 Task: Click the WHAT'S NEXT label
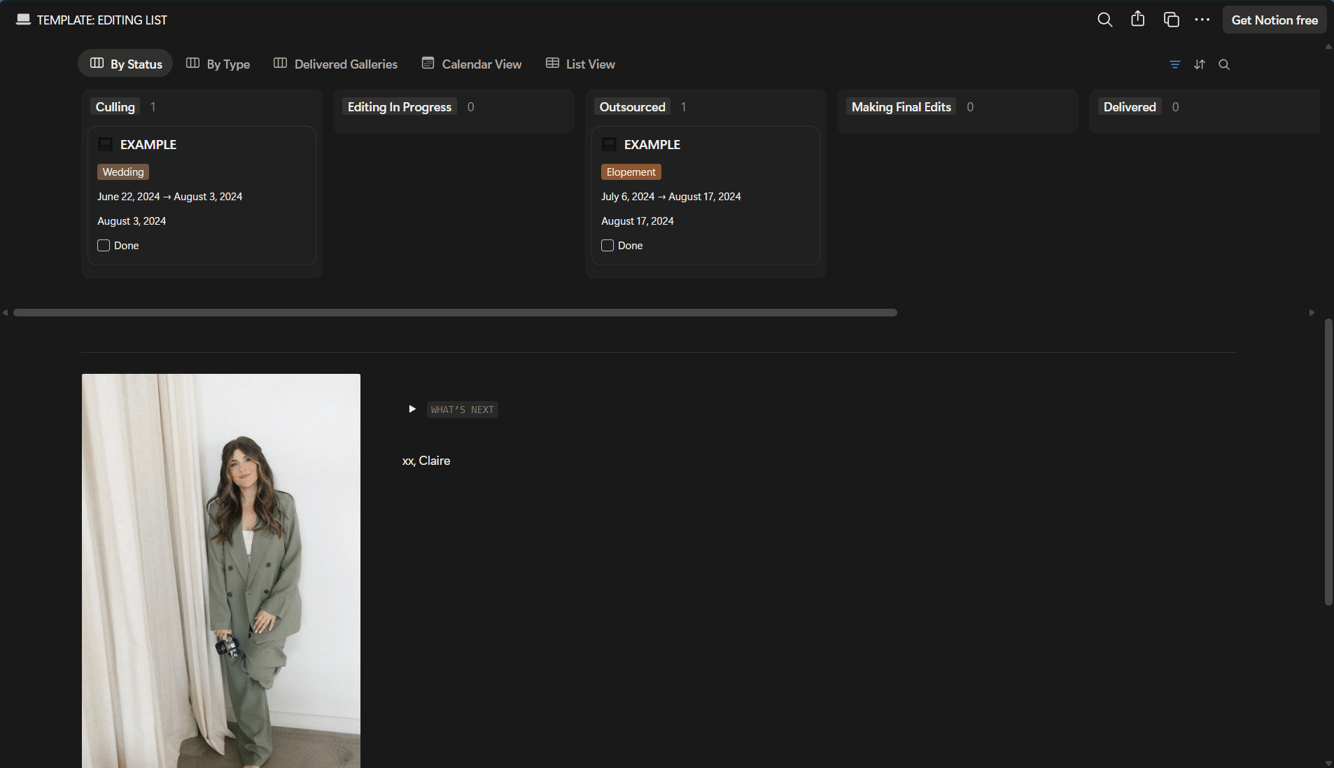[462, 410]
